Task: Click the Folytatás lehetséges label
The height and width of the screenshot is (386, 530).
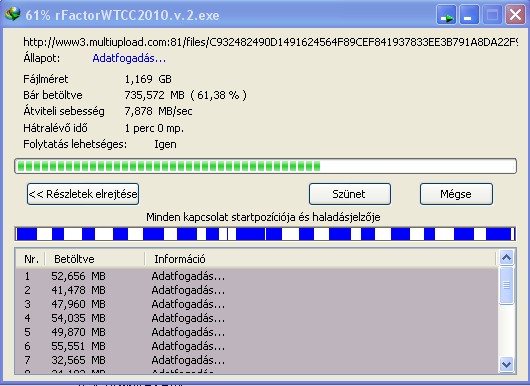Action: click(75, 144)
